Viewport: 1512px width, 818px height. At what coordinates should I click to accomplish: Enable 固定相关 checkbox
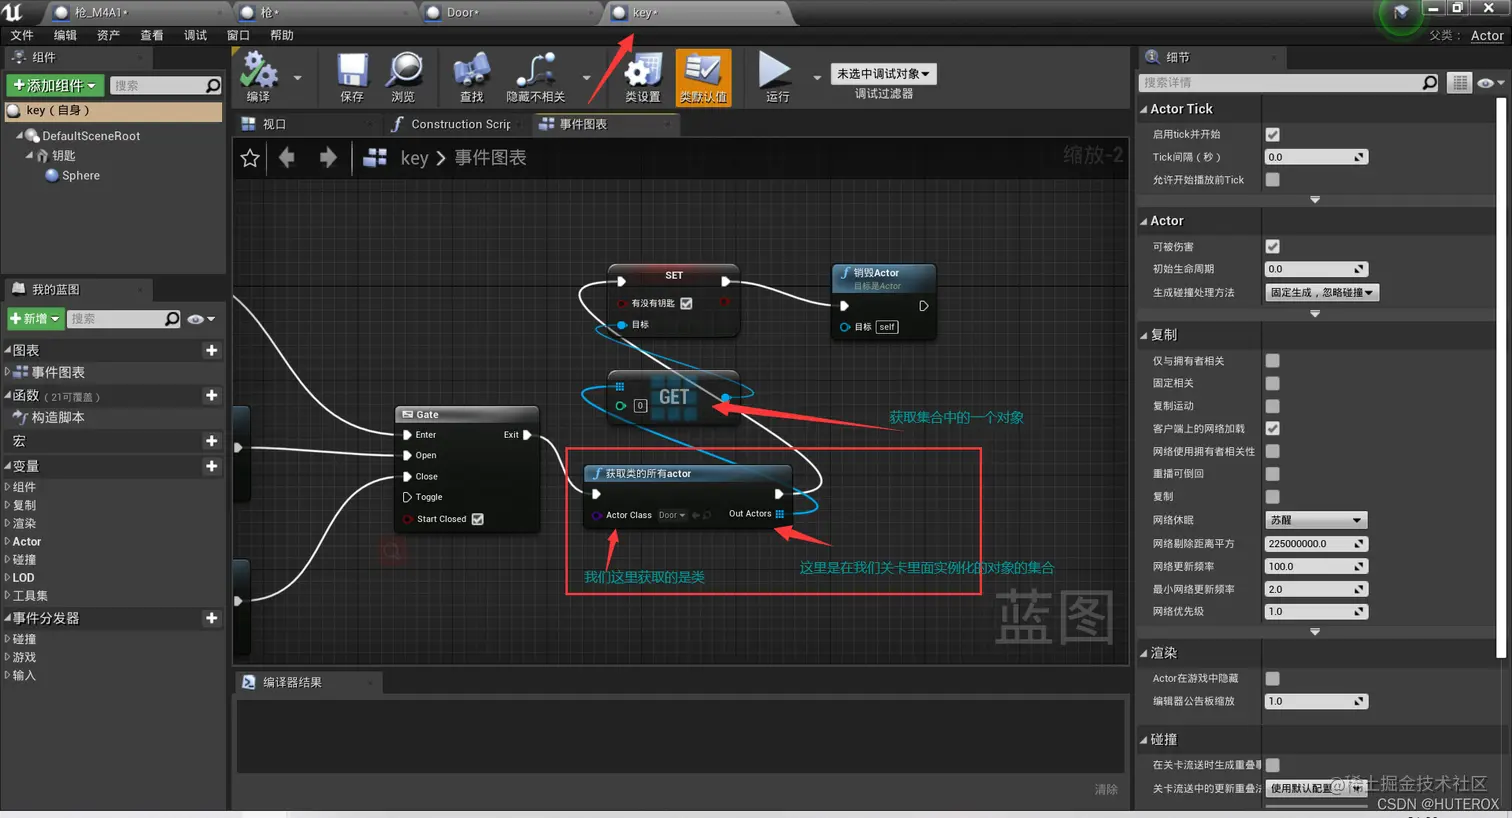pyautogui.click(x=1272, y=383)
